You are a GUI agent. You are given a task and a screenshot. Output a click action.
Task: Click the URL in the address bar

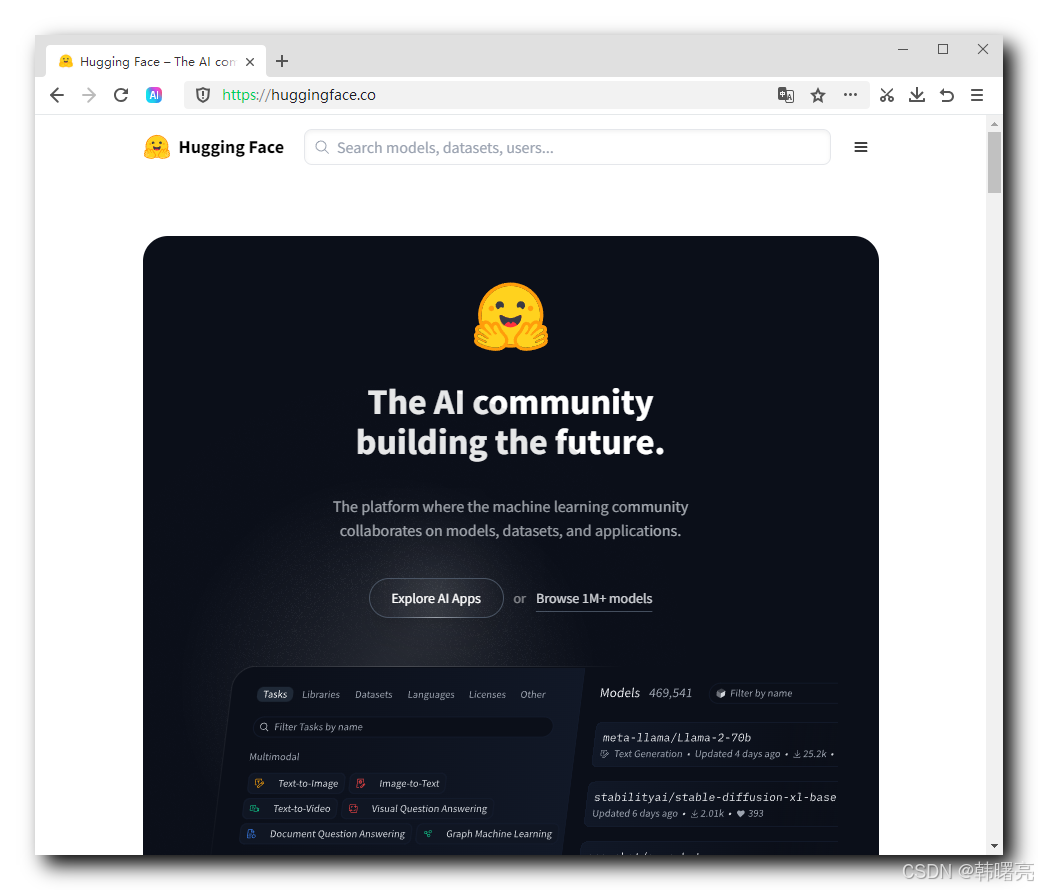299,95
